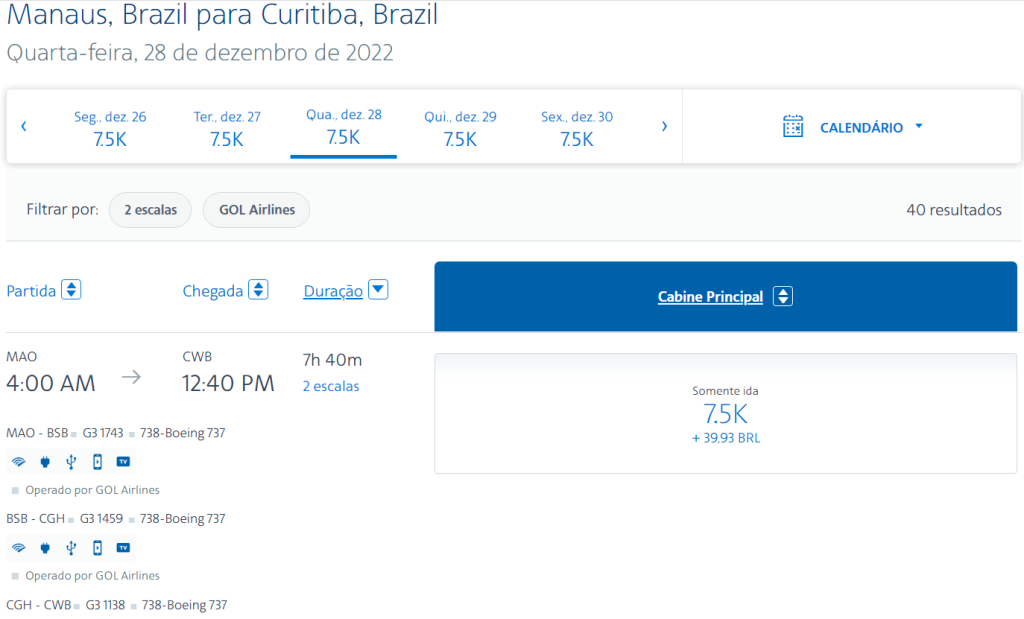Viewport: 1024px width, 619px height.
Task: Click the previous dates left arrow
Action: click(x=24, y=126)
